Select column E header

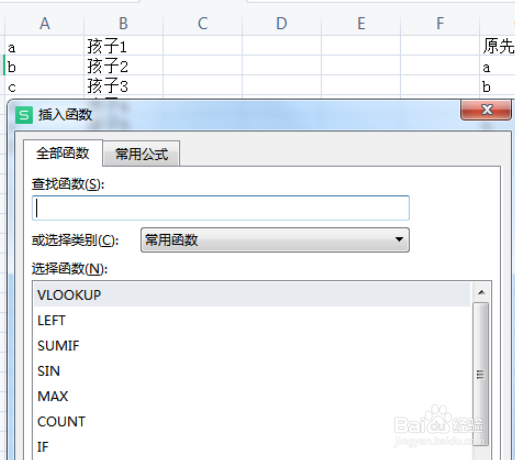pyautogui.click(x=361, y=23)
